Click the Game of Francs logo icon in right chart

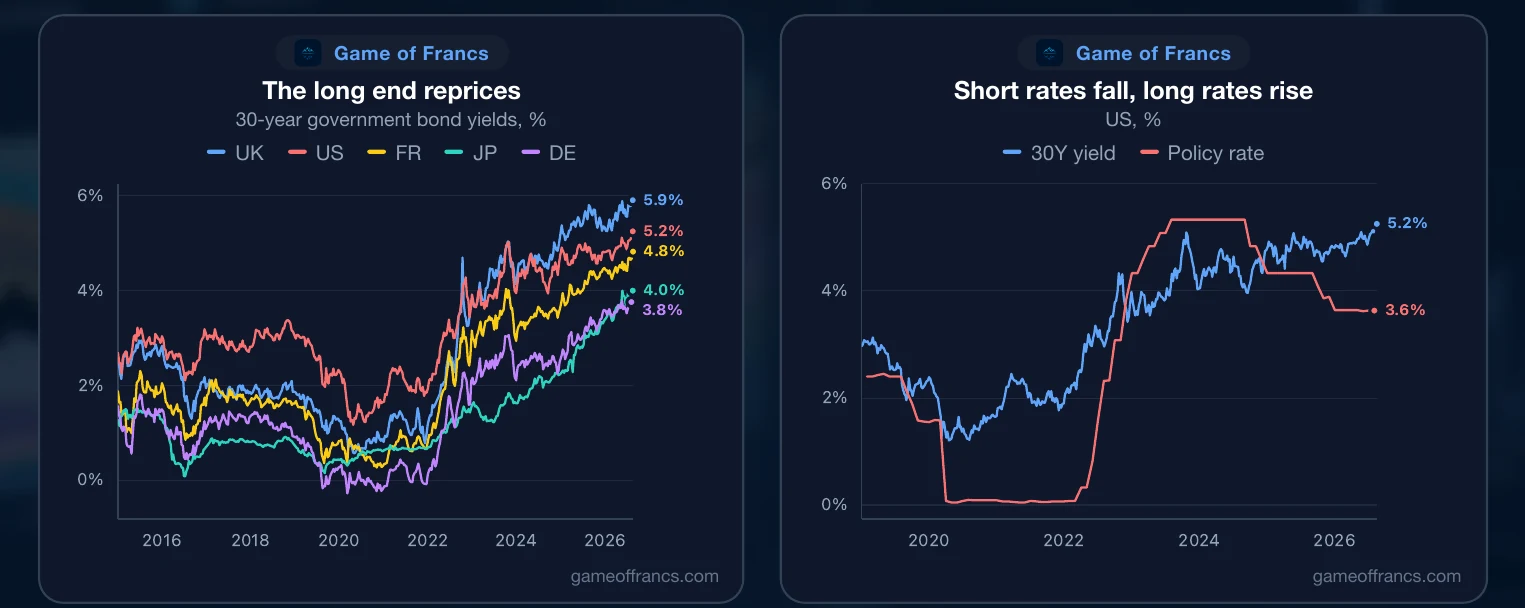tap(1050, 53)
